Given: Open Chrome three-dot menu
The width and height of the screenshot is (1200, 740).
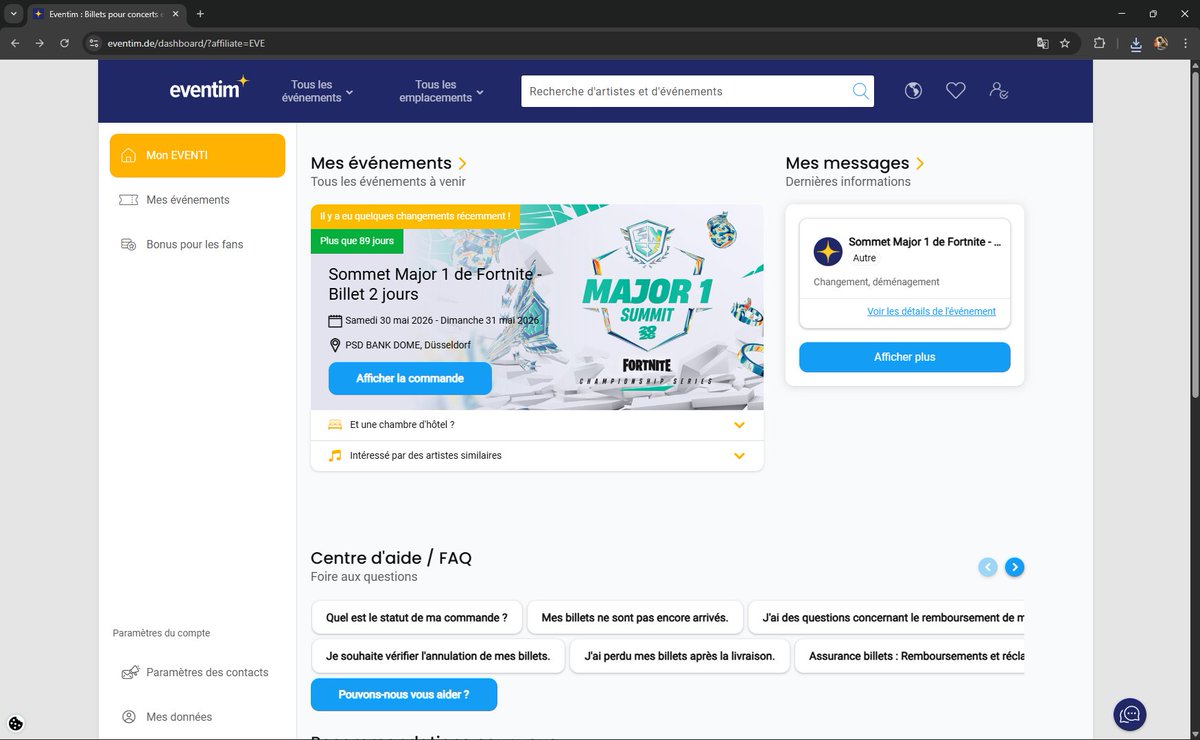Looking at the screenshot, I should click(x=1185, y=43).
